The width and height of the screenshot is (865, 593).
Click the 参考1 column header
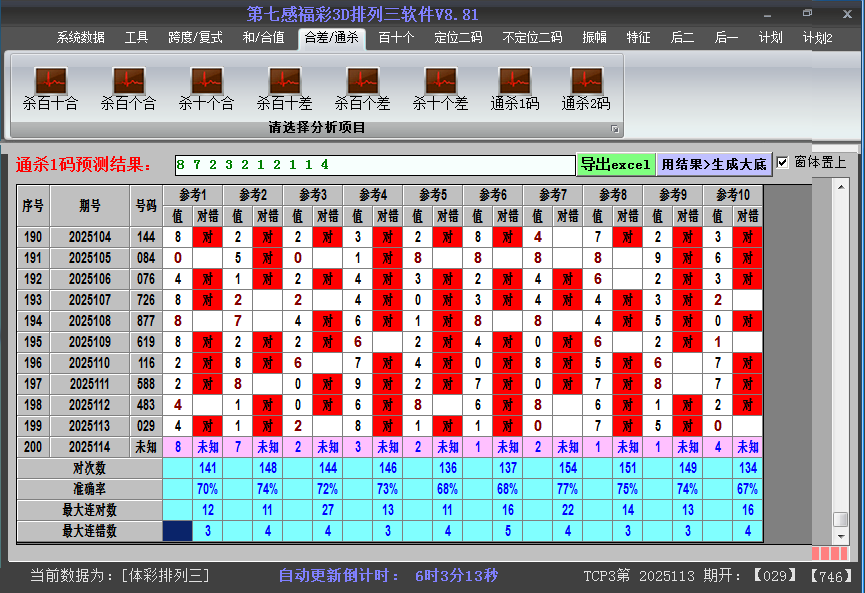[x=193, y=195]
